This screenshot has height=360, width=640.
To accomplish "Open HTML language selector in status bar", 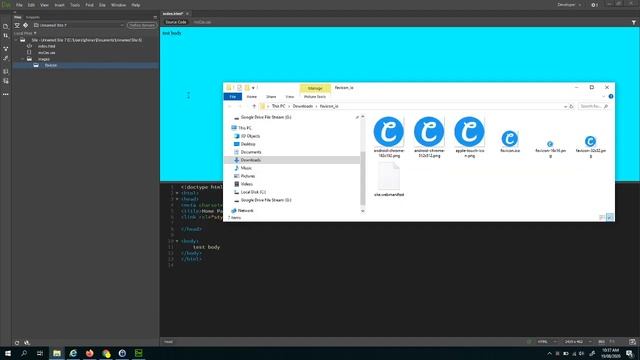I will tap(546, 342).
